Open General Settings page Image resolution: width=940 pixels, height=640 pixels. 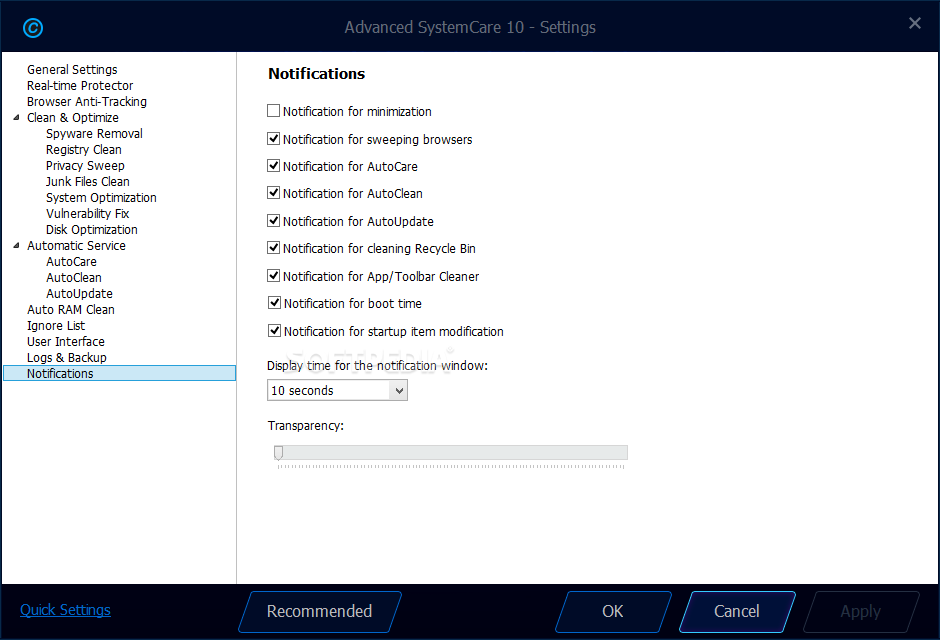pyautogui.click(x=72, y=70)
